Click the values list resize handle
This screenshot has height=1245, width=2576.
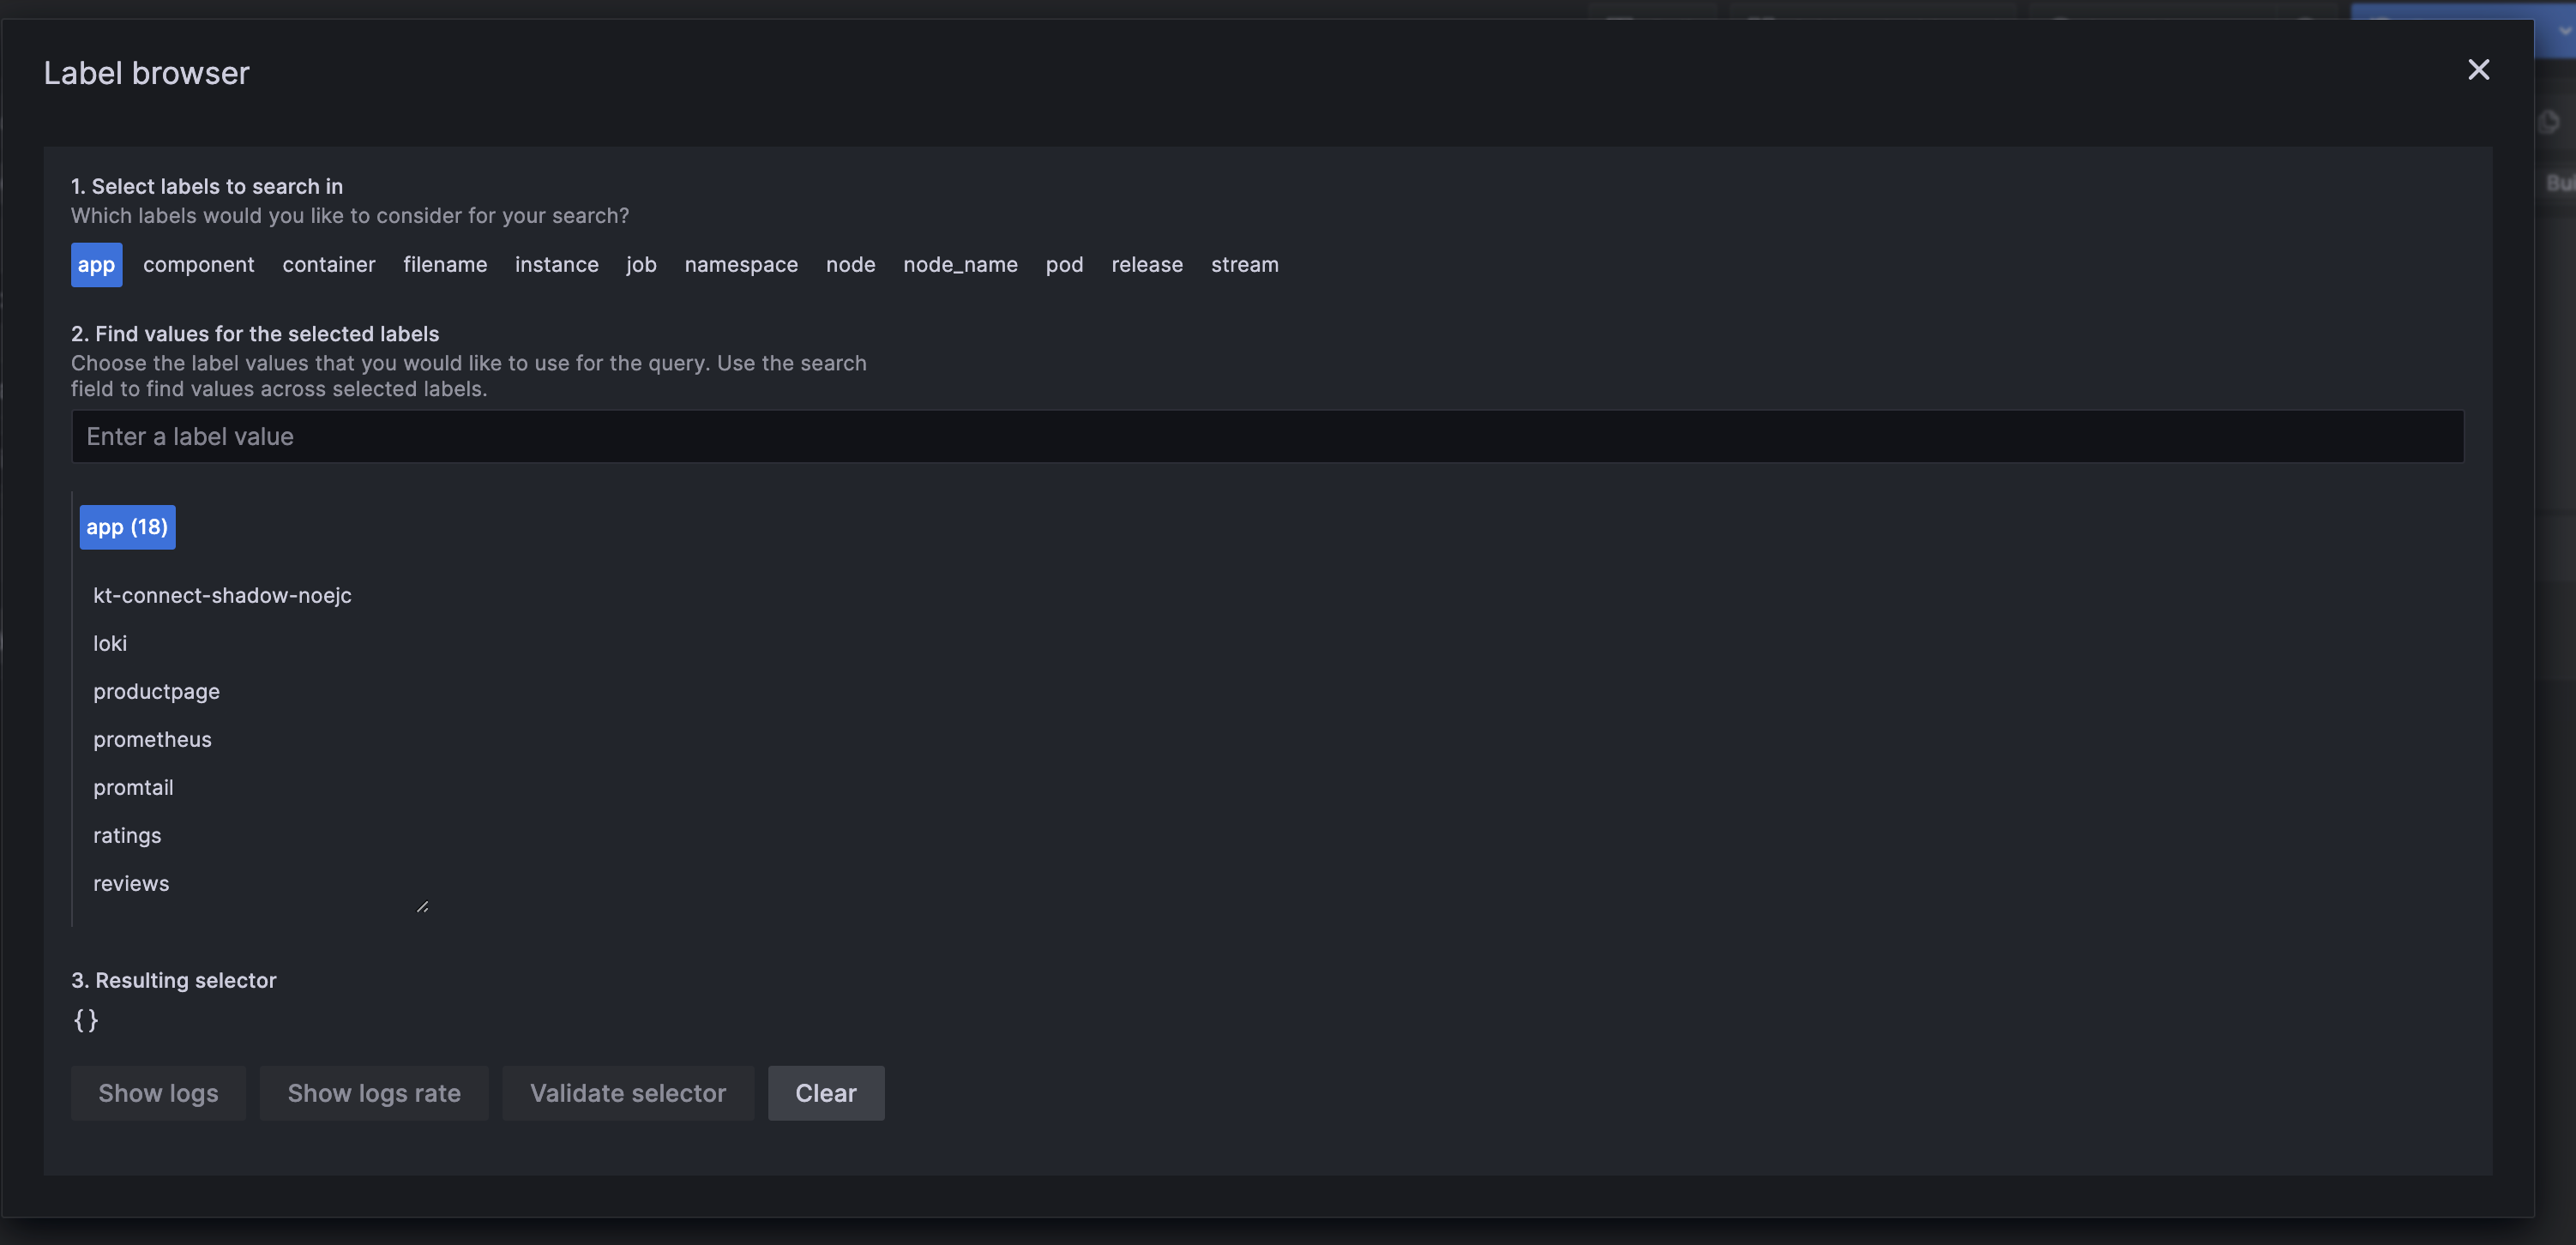[x=422, y=907]
